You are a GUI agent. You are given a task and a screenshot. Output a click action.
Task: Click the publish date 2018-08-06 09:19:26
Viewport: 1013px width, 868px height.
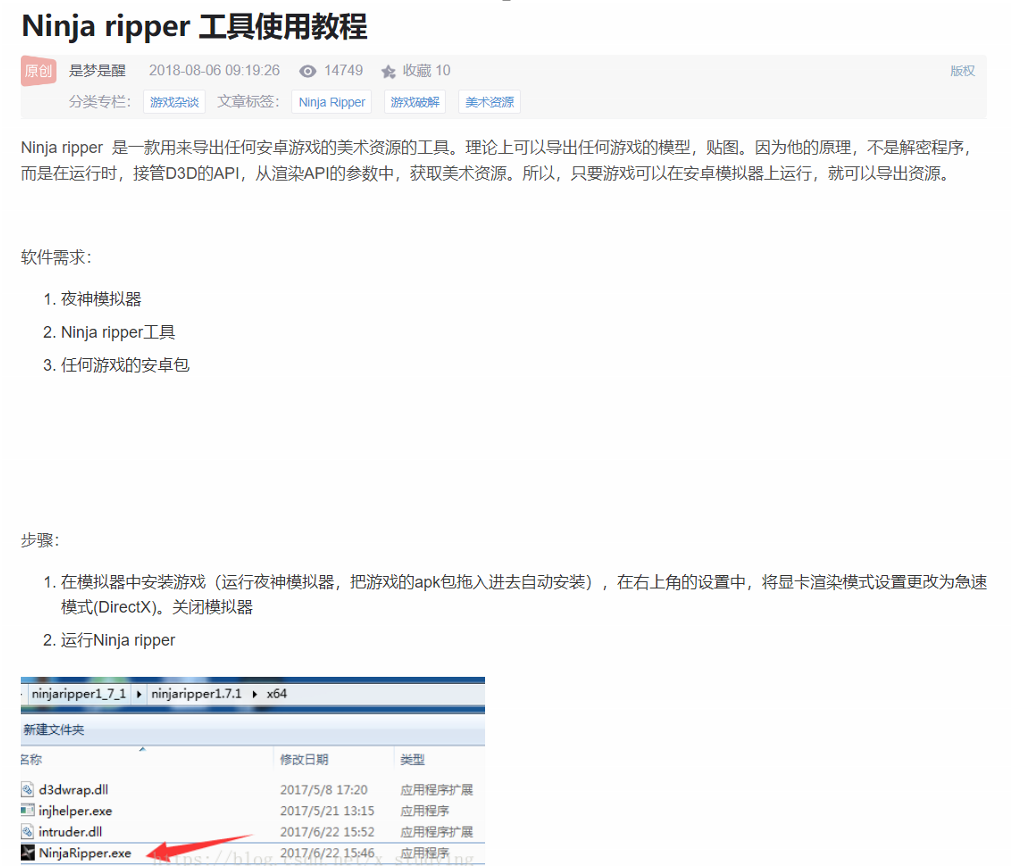[214, 70]
